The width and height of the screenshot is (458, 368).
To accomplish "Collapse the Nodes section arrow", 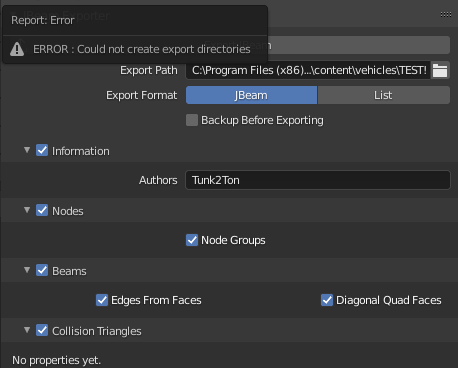I will 27,210.
